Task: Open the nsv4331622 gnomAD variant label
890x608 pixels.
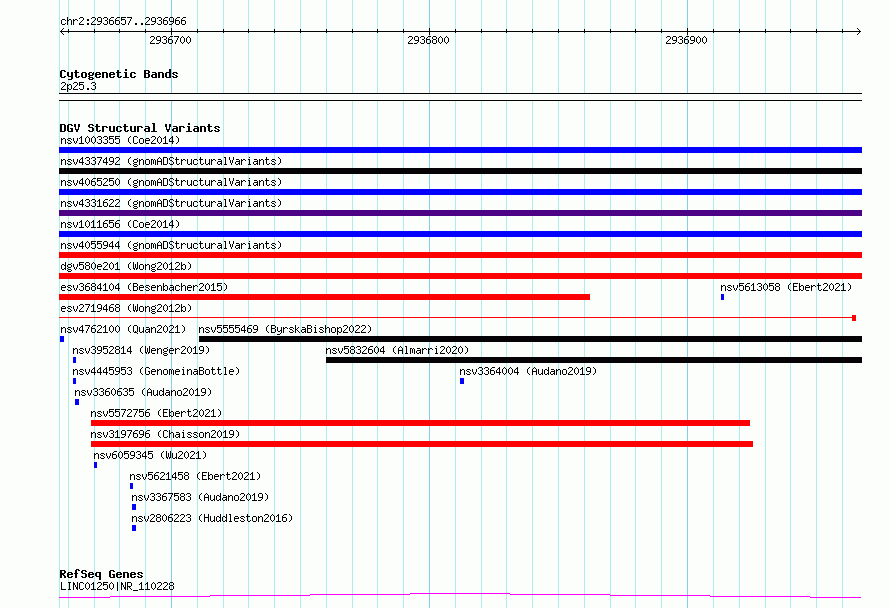Action: pos(171,203)
